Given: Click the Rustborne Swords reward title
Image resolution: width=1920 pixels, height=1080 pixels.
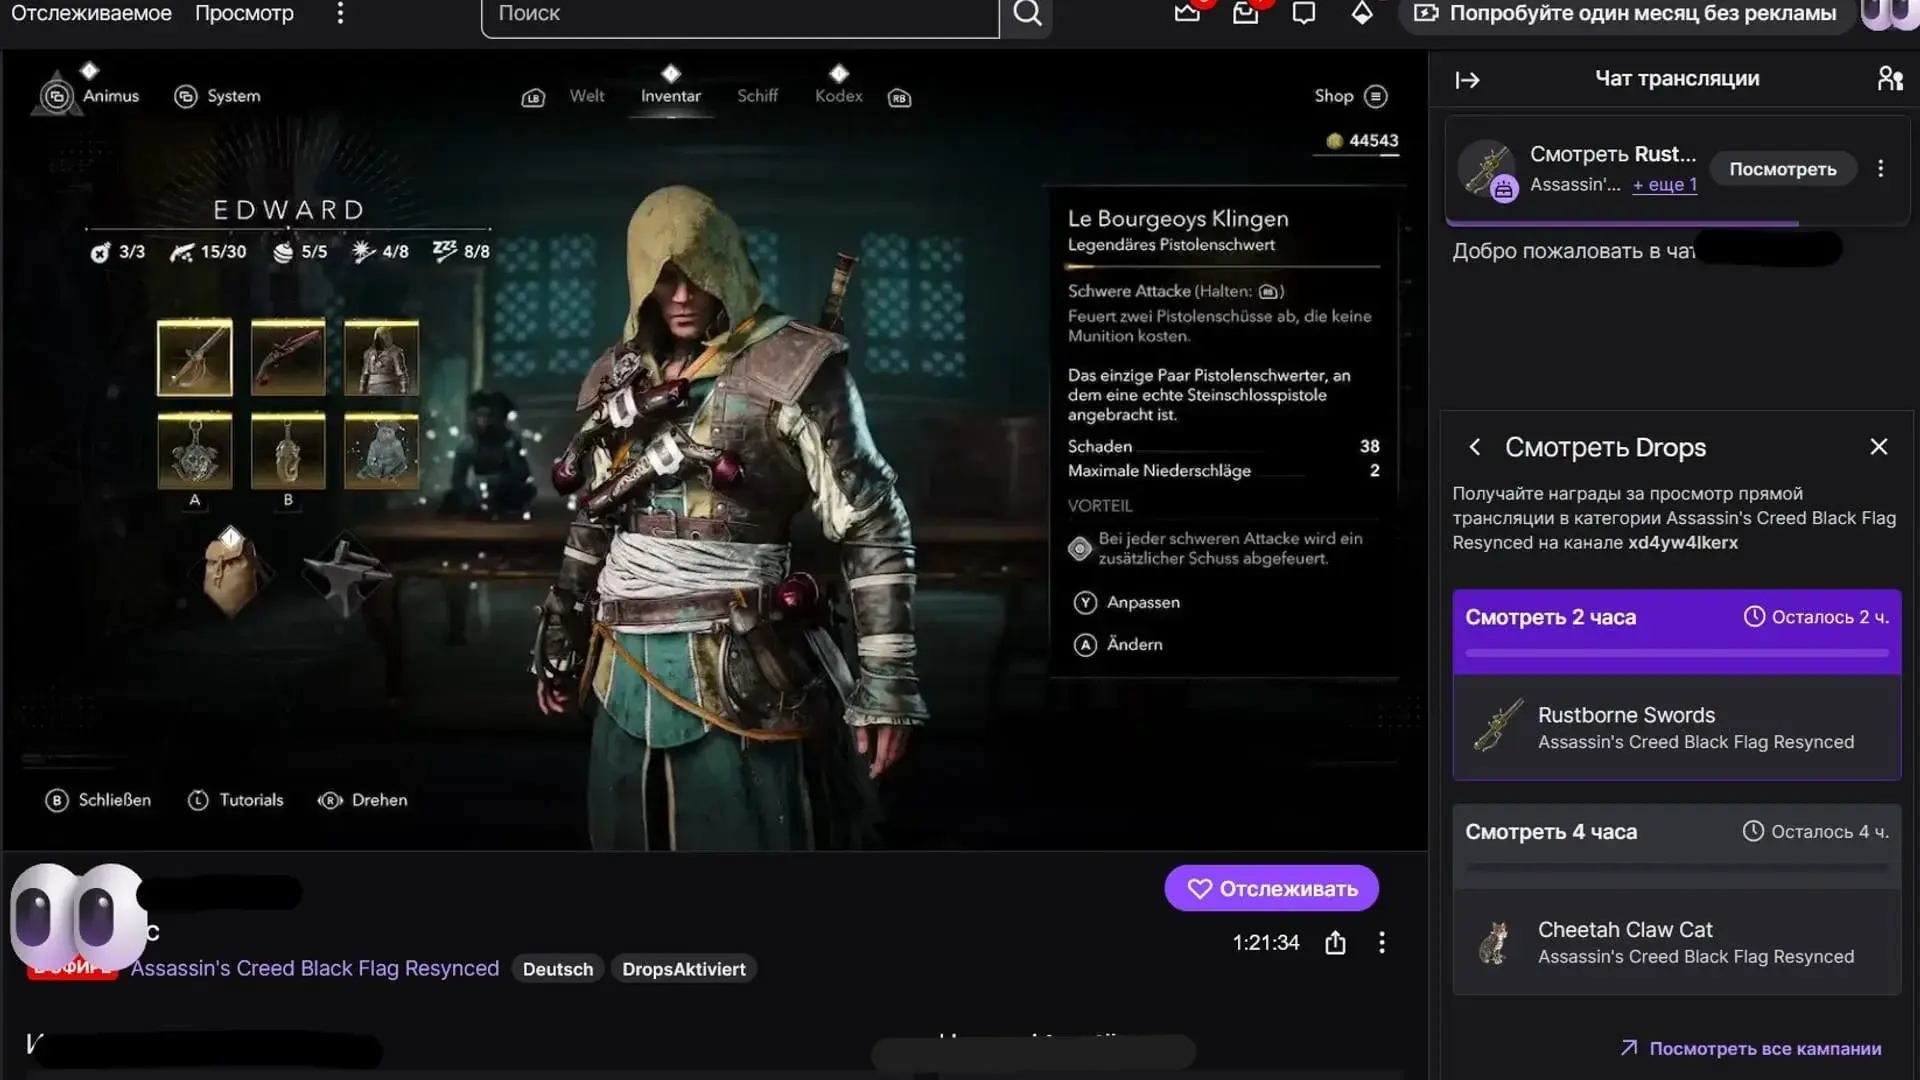Looking at the screenshot, I should pyautogui.click(x=1626, y=715).
